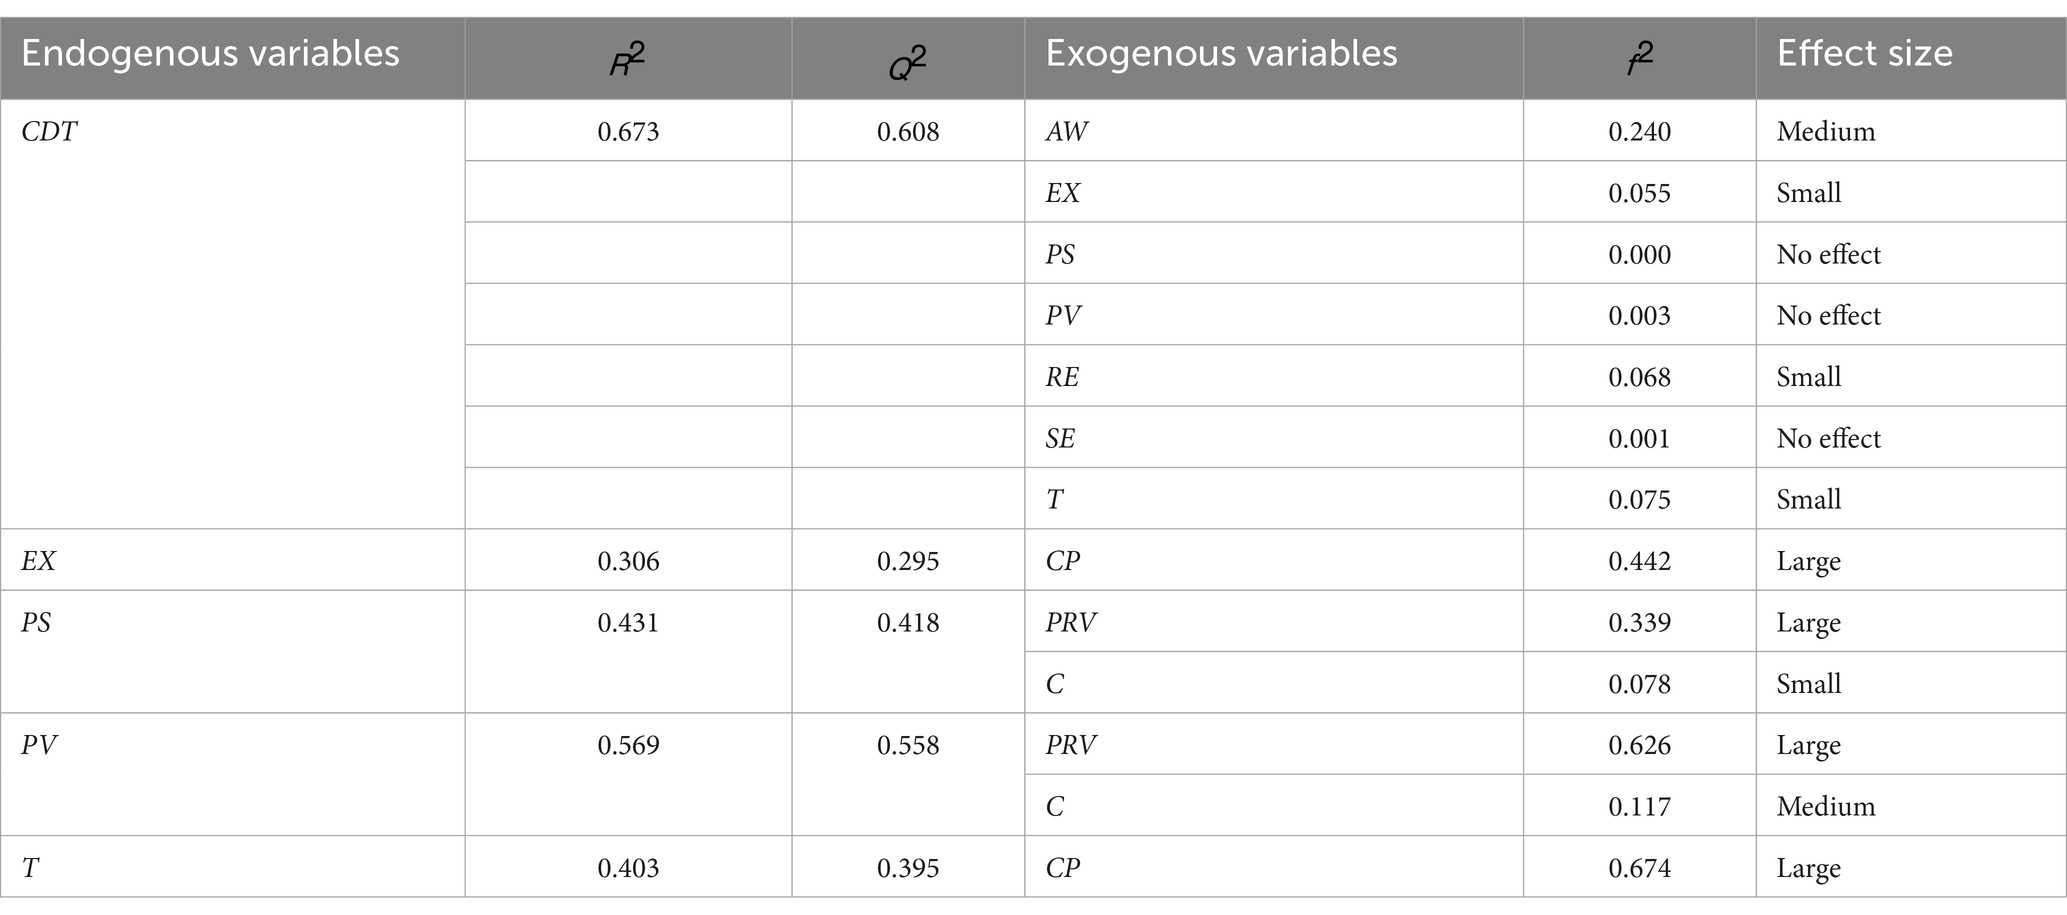2067x915 pixels.
Task: Click the SE exogenous variable cell
Action: pyautogui.click(x=1060, y=439)
